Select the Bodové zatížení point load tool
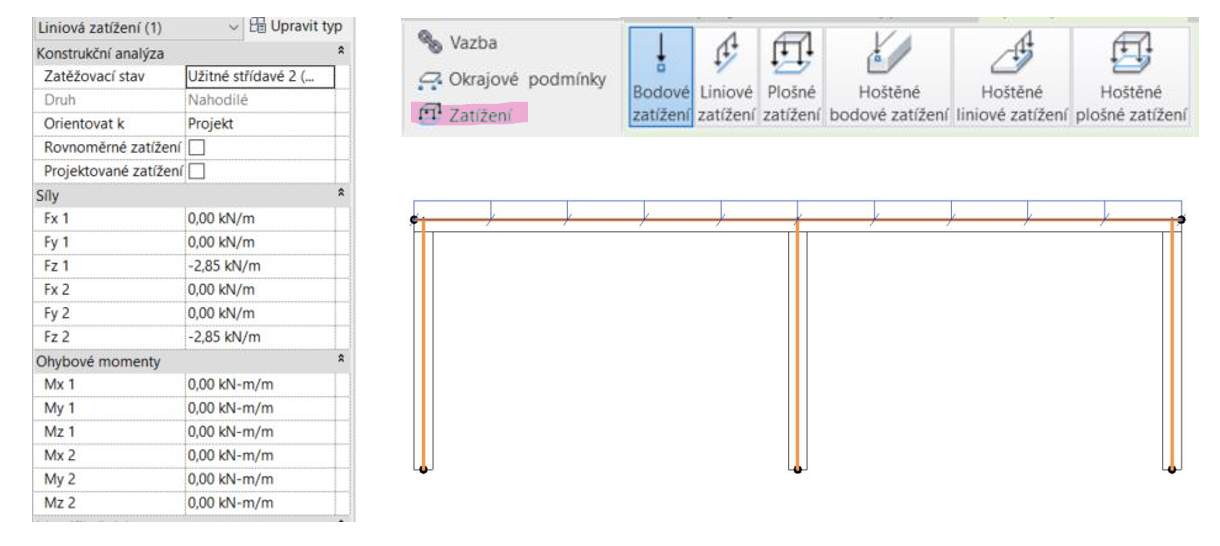 661,78
